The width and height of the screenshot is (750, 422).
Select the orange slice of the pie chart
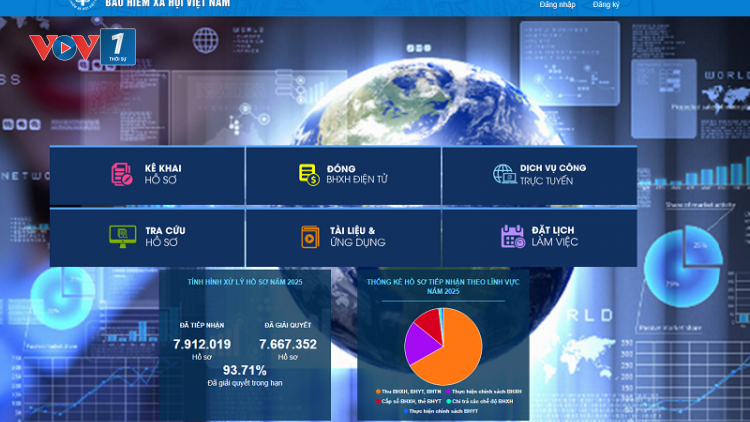coord(454,354)
